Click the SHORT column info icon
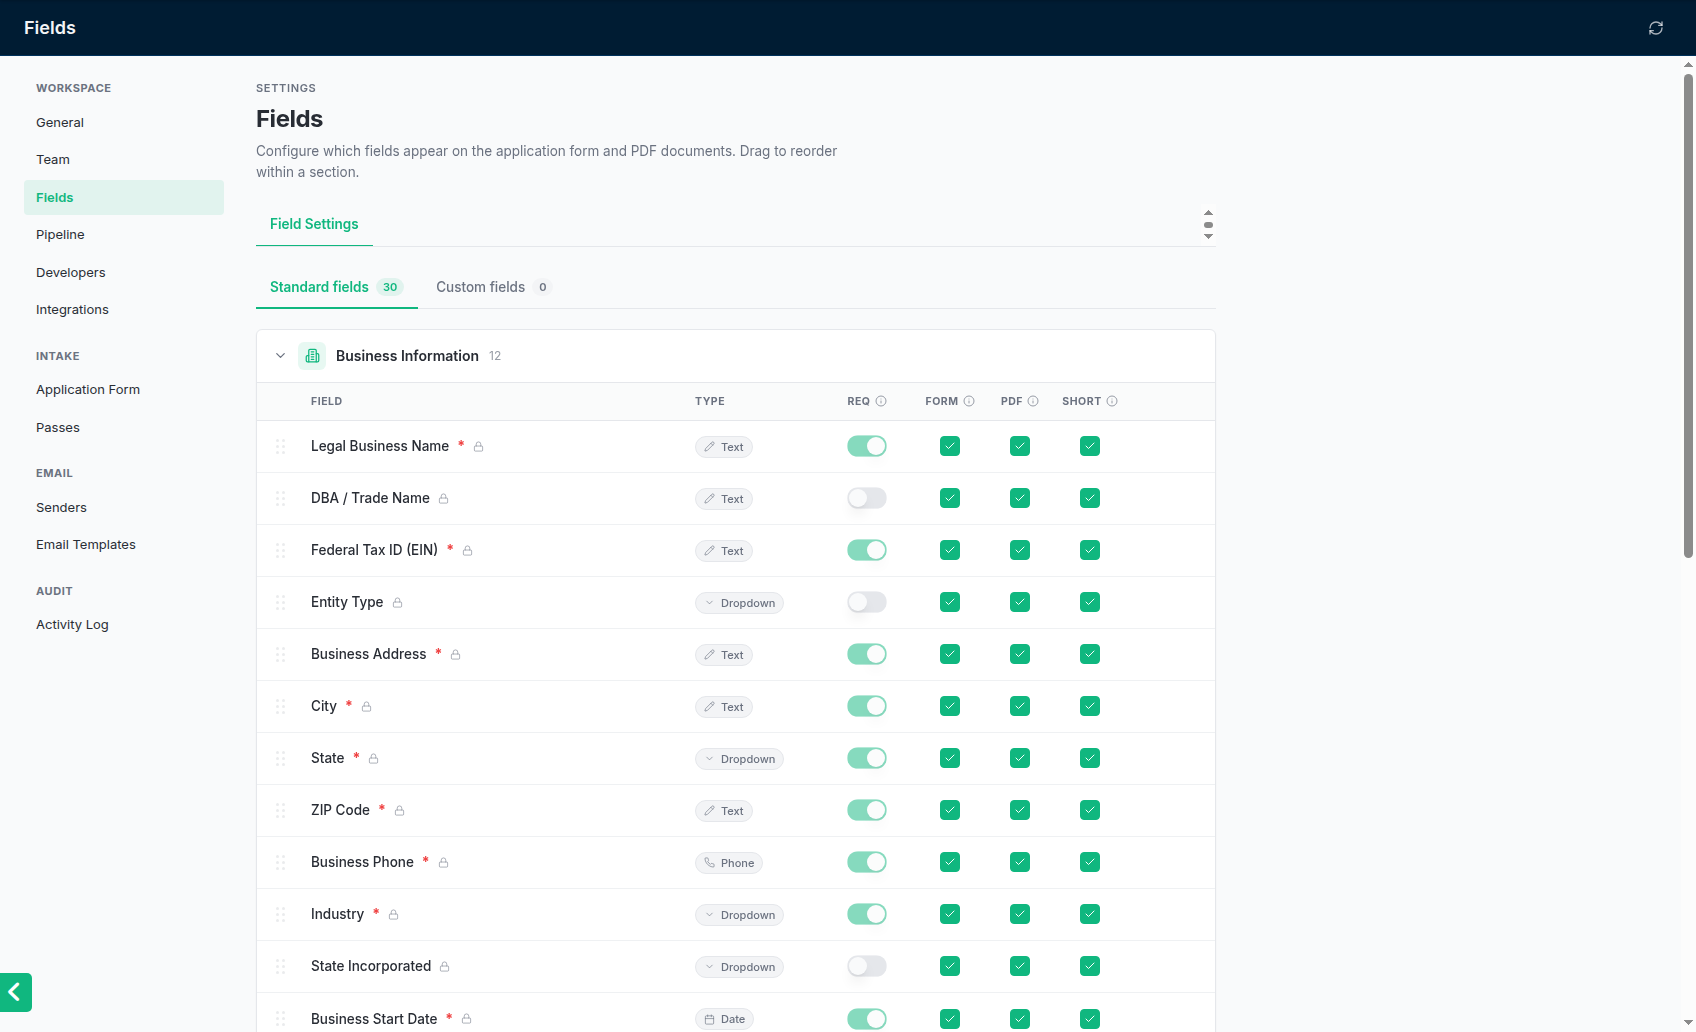Screen dimensions: 1696x1032 (x=1112, y=401)
